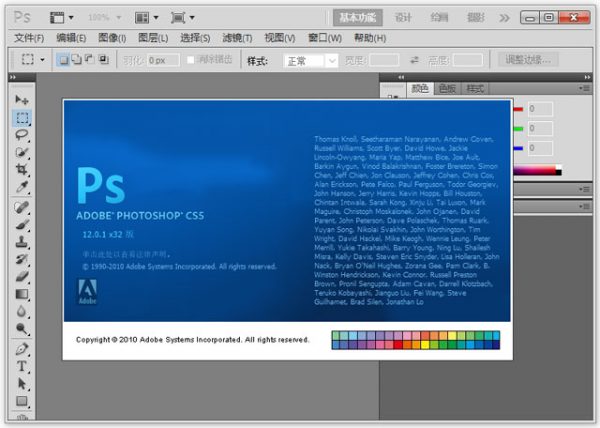Screen dimensions: 600x428
Task: Activate the Crop tool
Action: pyautogui.click(x=22, y=170)
